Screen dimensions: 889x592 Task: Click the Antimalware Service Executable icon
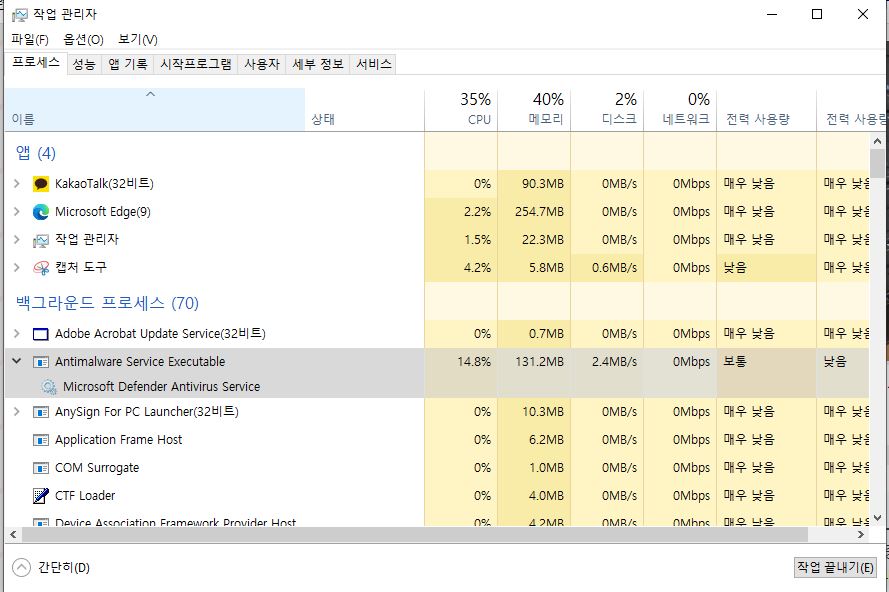pyautogui.click(x=41, y=362)
